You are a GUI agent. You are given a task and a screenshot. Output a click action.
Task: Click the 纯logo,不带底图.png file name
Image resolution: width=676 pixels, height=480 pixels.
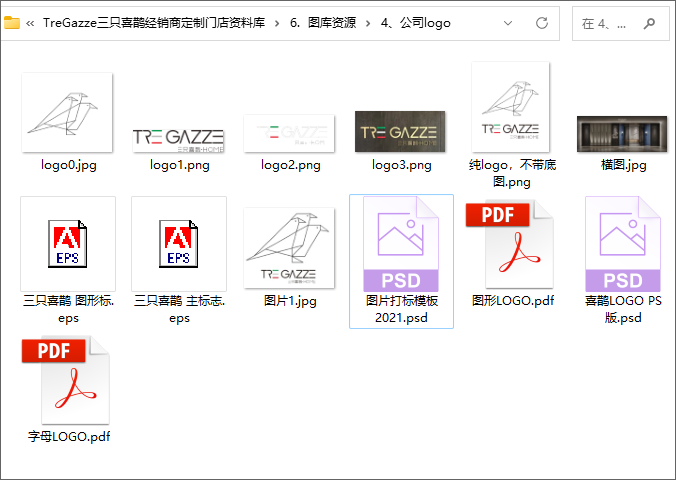512,173
